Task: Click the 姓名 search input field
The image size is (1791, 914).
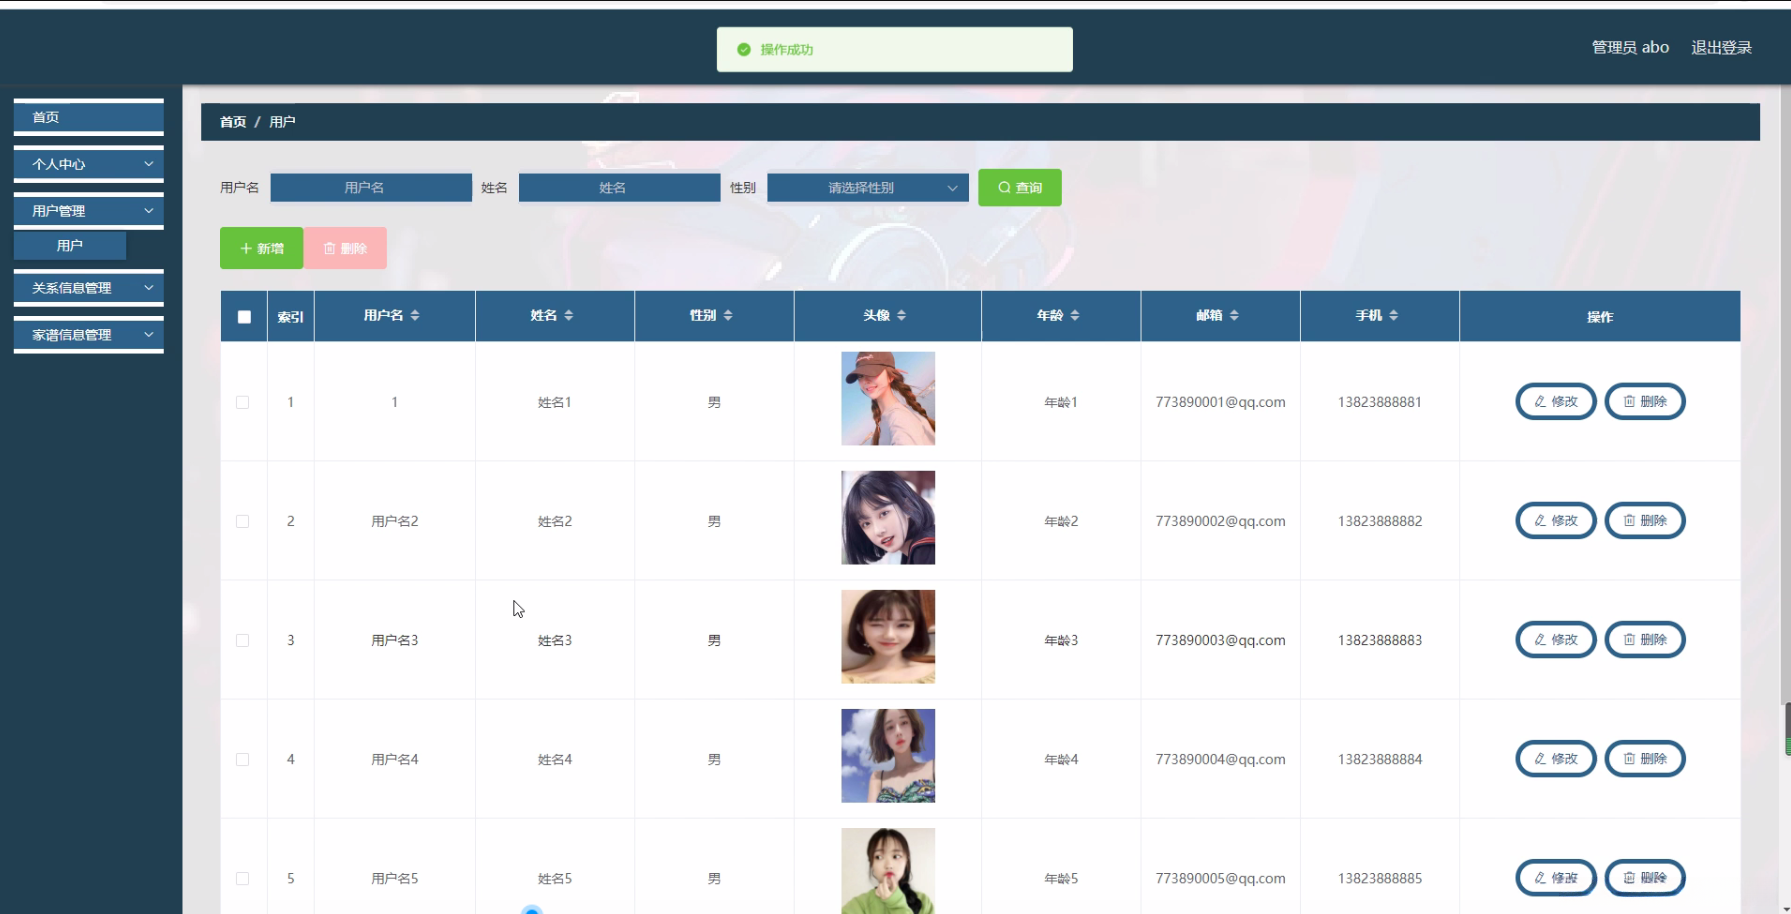Action: (x=620, y=188)
